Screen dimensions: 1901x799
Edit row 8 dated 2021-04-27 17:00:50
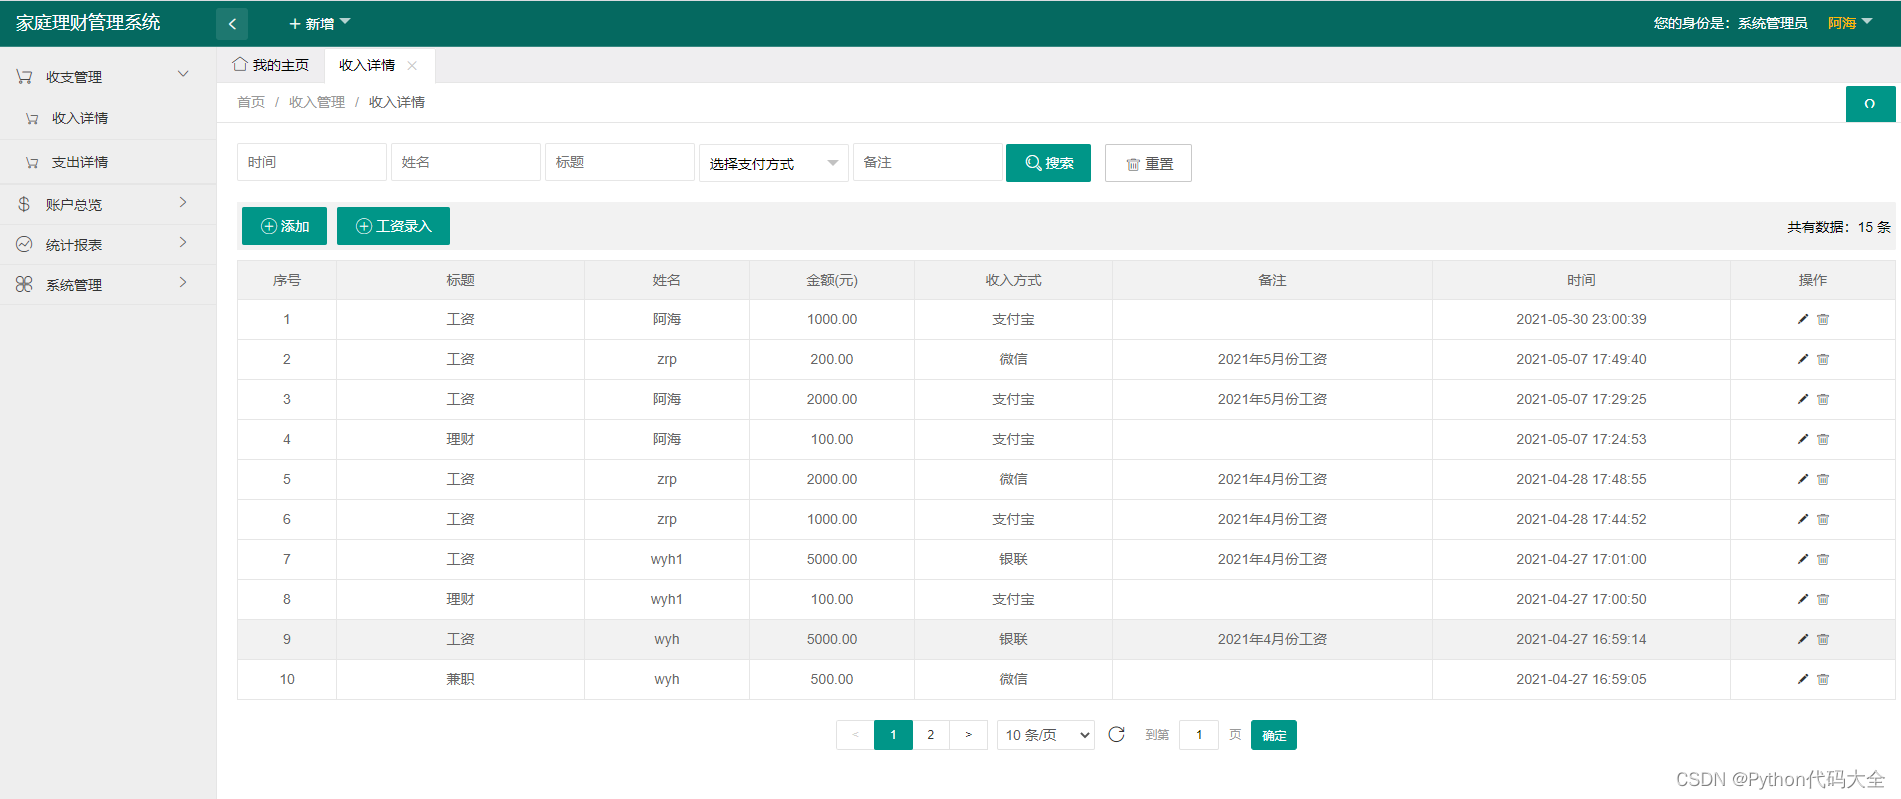click(x=1803, y=599)
